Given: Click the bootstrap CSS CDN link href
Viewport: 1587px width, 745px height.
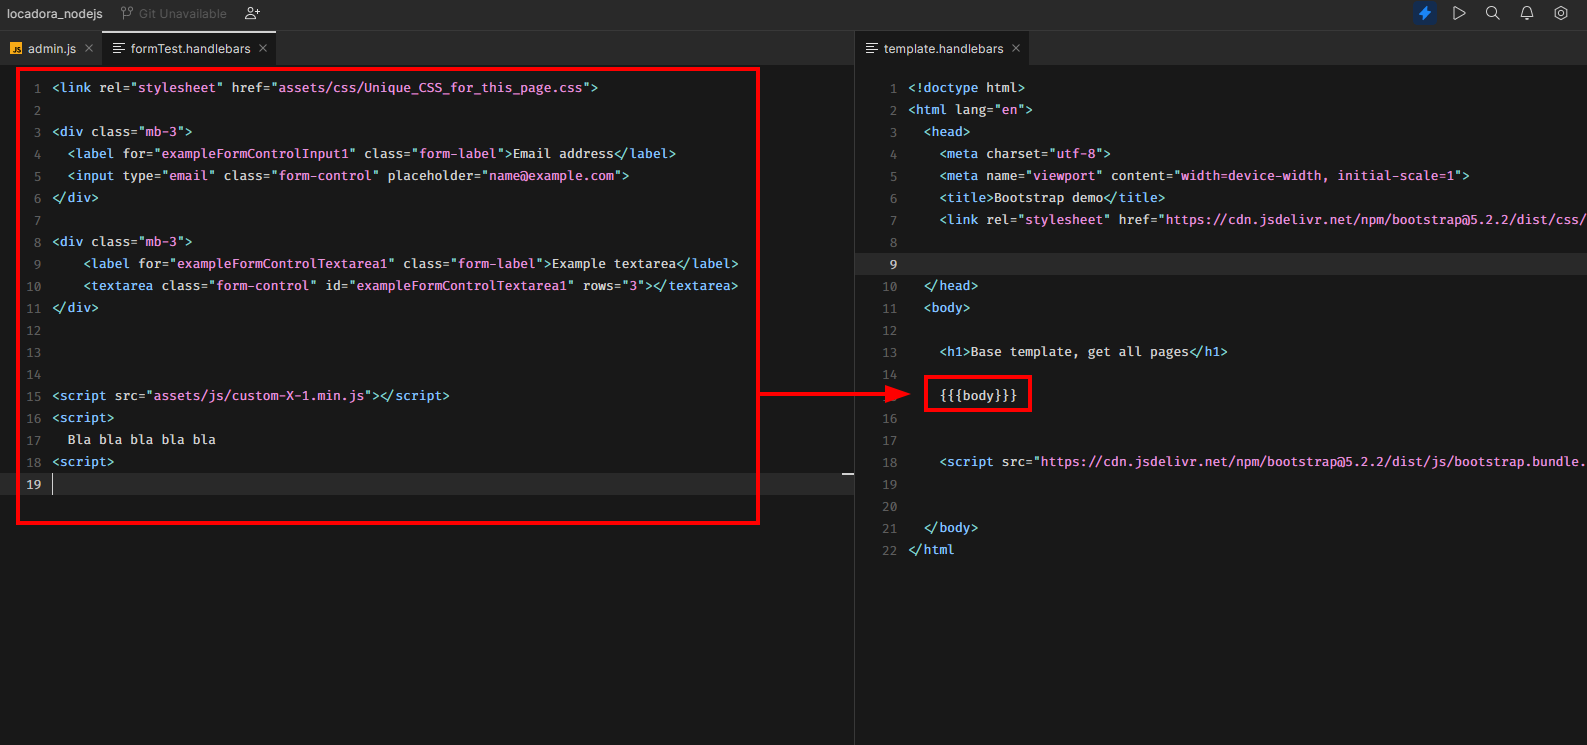Looking at the screenshot, I should coord(1375,220).
